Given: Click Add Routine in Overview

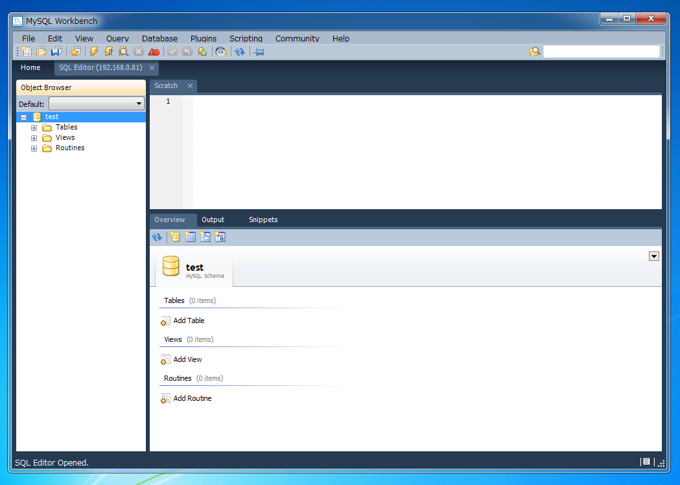Looking at the screenshot, I should (186, 398).
